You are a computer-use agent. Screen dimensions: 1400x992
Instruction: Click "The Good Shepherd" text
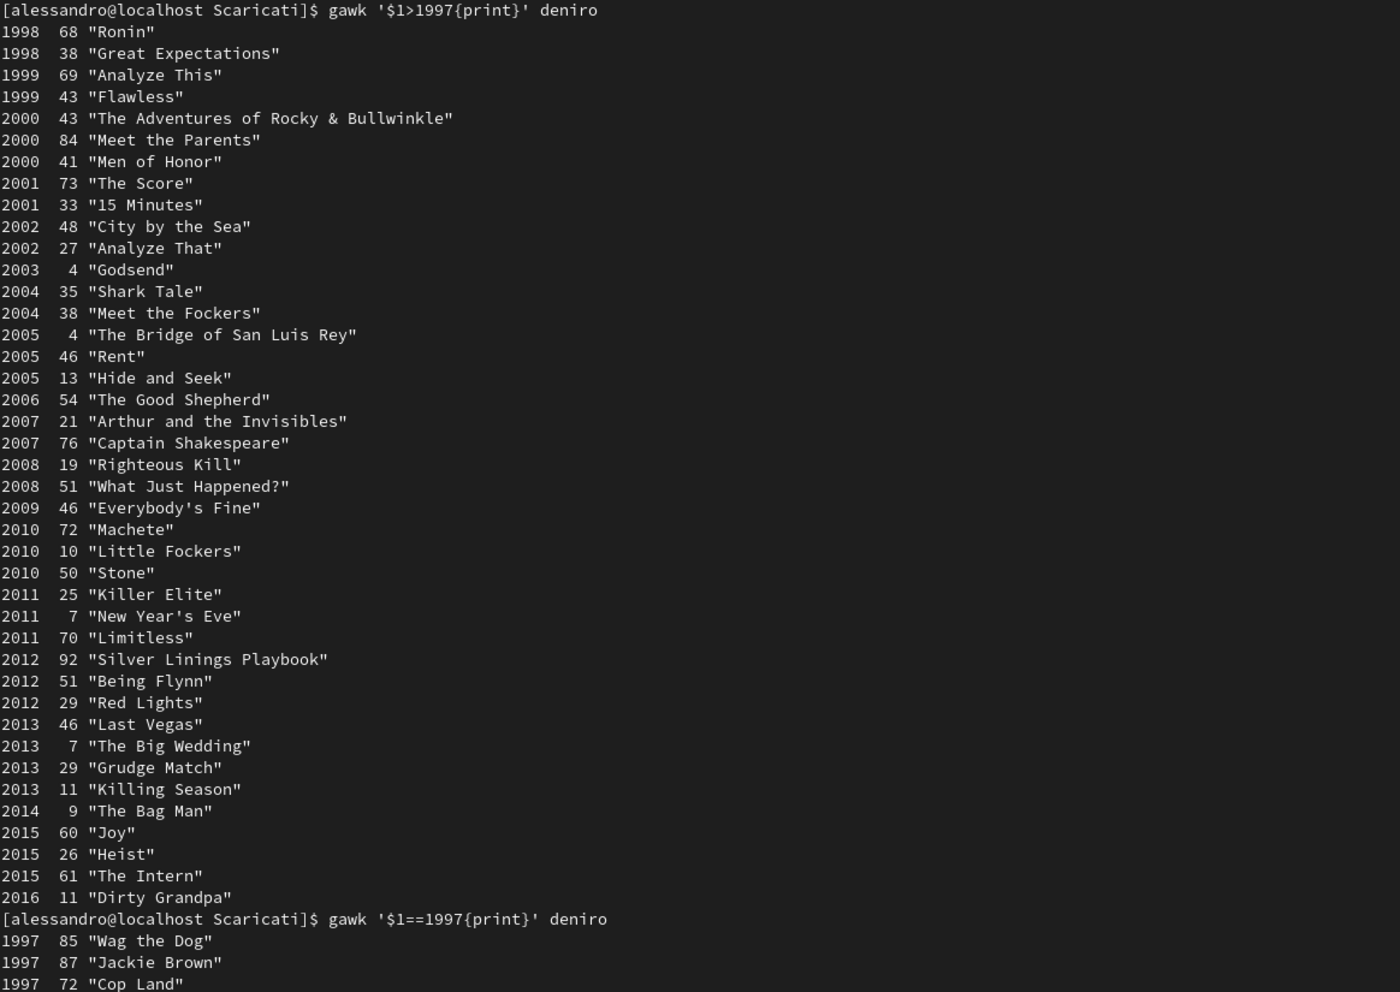(x=179, y=400)
